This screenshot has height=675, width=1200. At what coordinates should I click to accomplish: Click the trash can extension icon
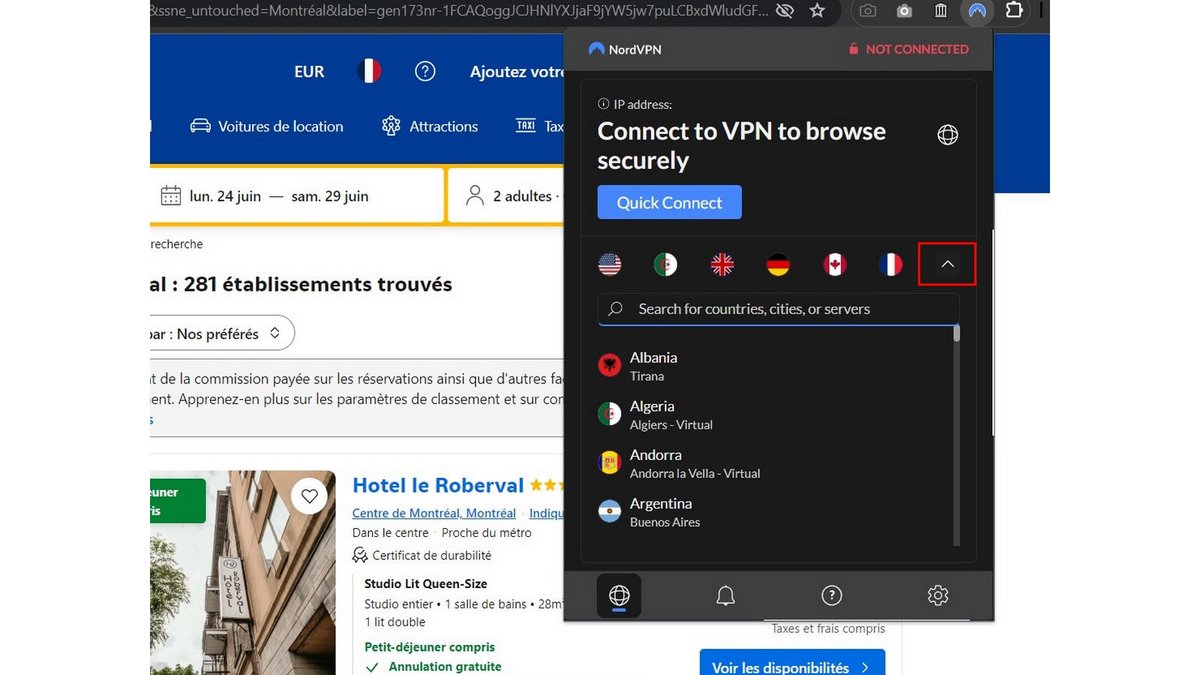[x=941, y=11]
